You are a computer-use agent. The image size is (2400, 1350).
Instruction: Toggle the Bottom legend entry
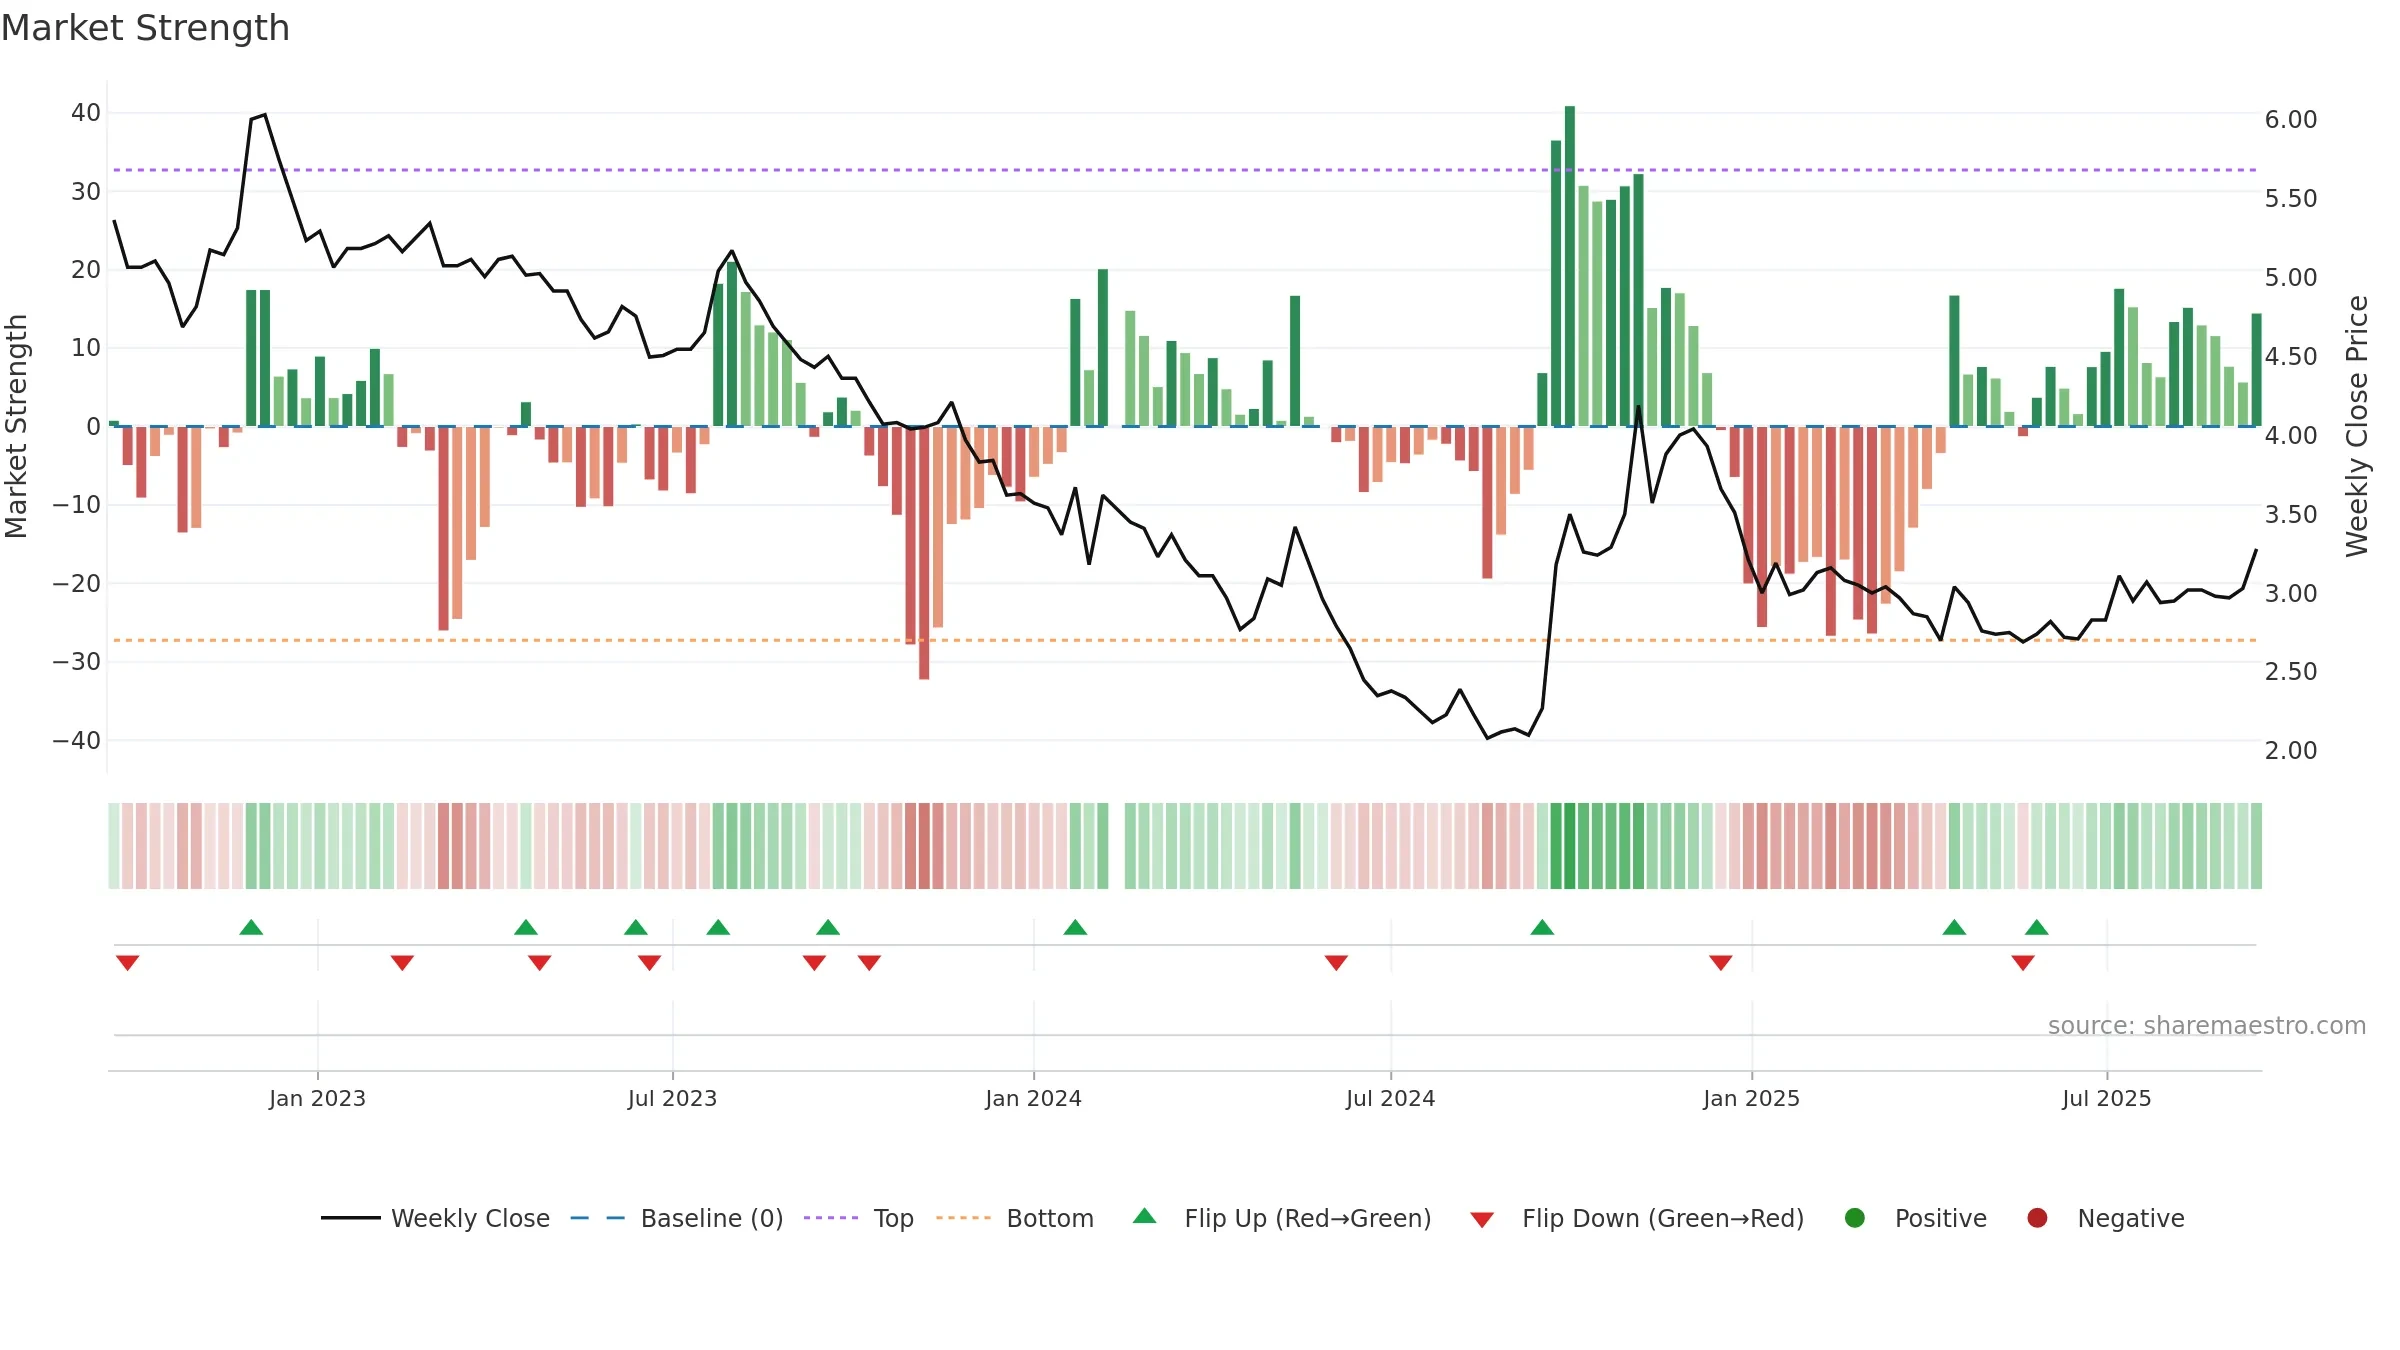(1015, 1218)
